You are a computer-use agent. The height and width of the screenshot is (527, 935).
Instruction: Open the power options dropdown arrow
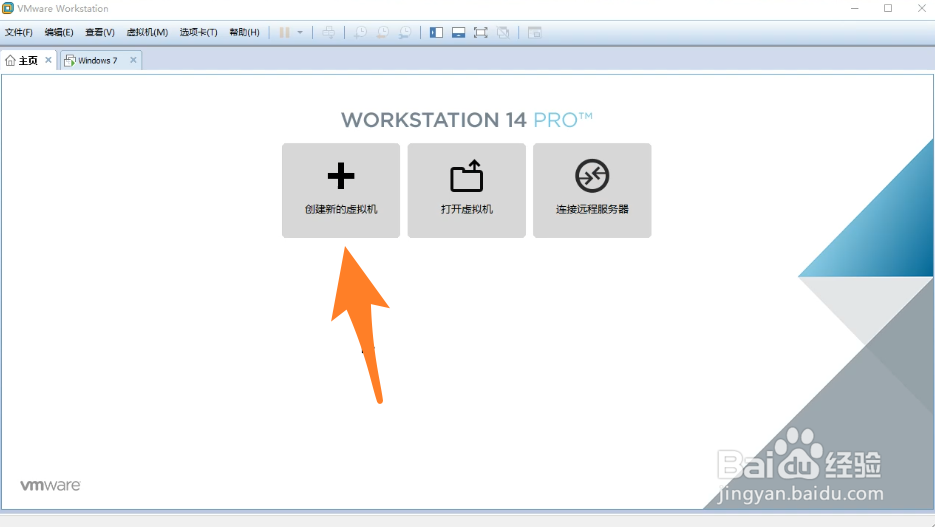click(300, 32)
